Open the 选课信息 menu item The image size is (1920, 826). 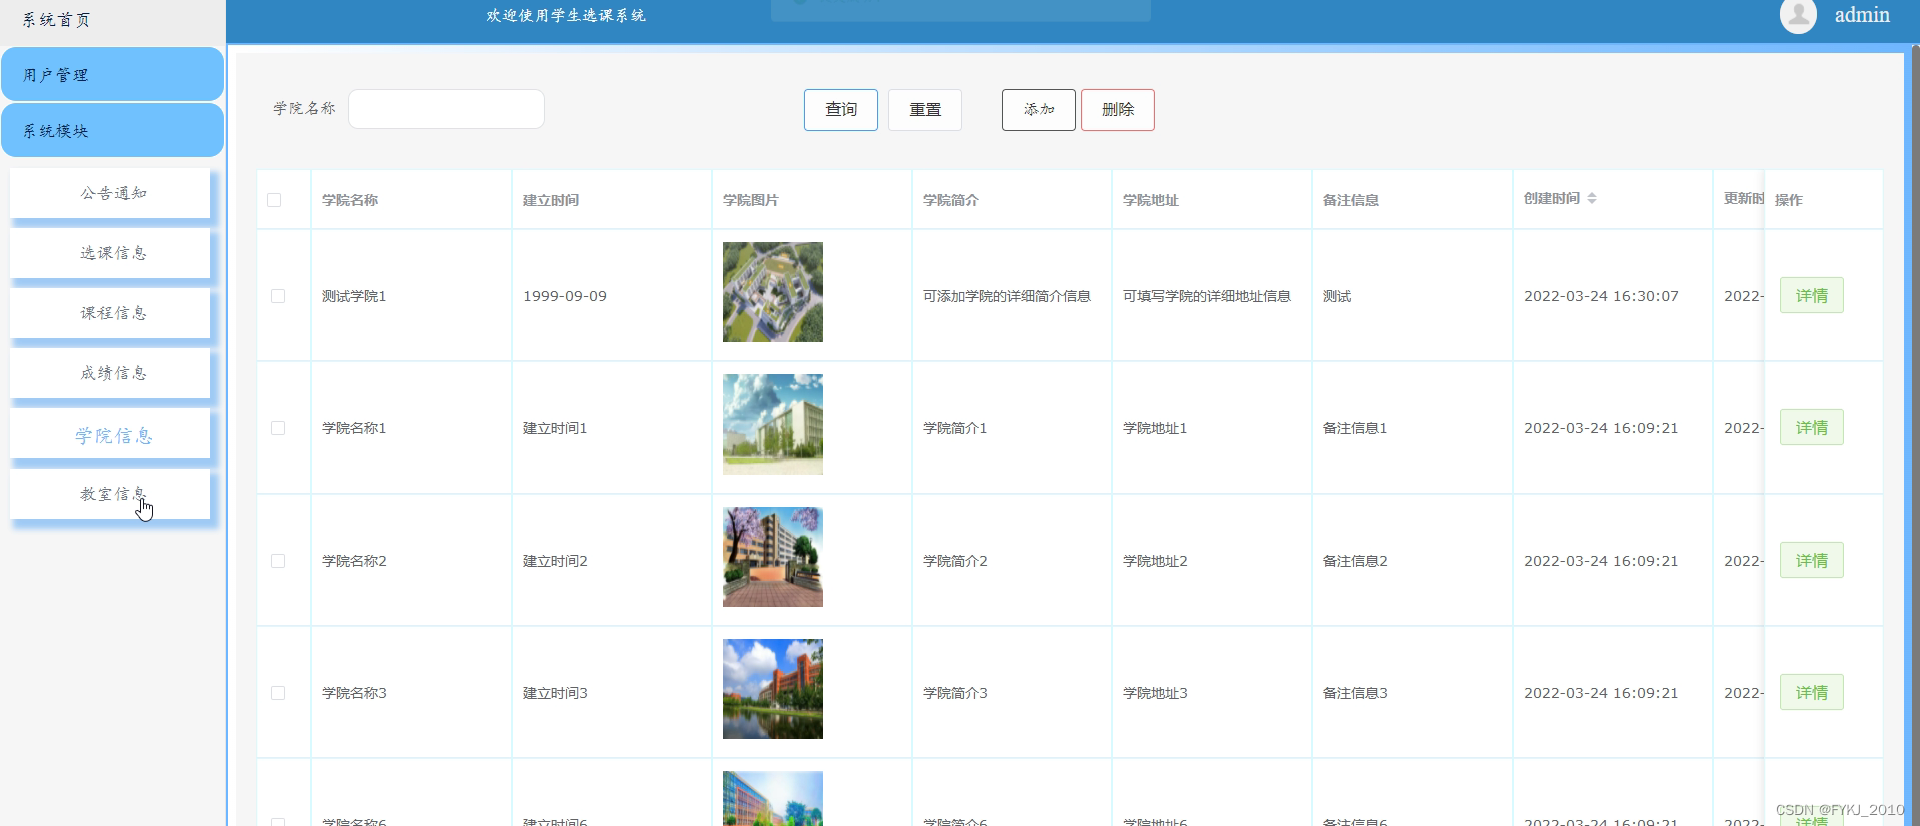click(x=111, y=253)
